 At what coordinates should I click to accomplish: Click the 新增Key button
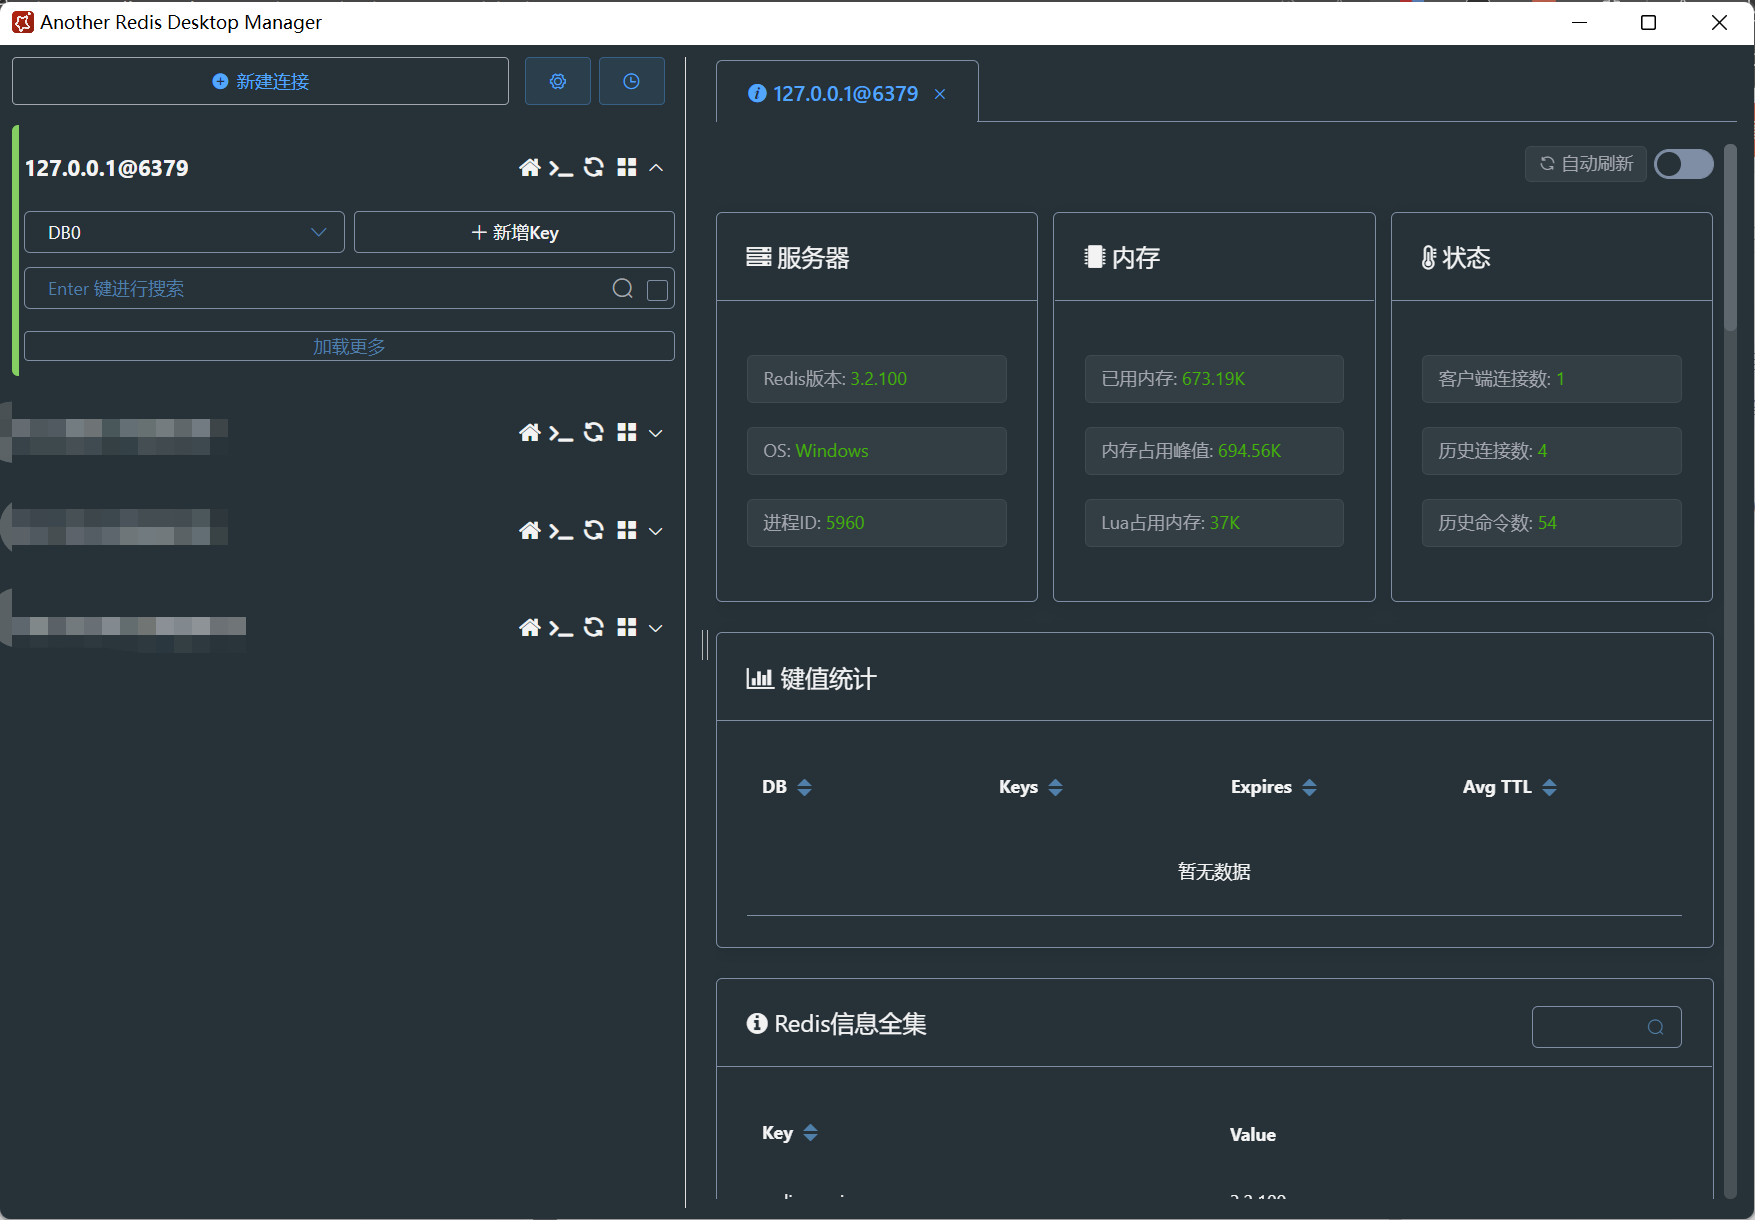[x=514, y=232]
